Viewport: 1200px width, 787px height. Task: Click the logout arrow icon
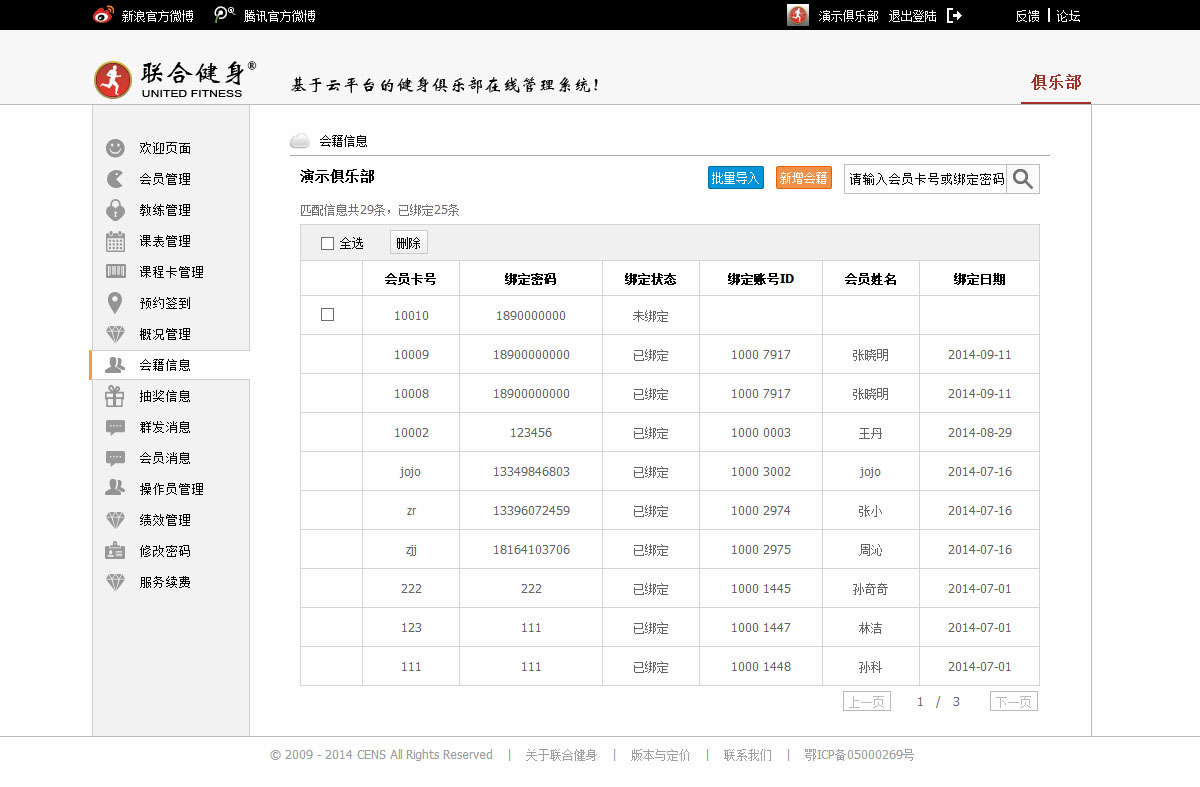954,16
